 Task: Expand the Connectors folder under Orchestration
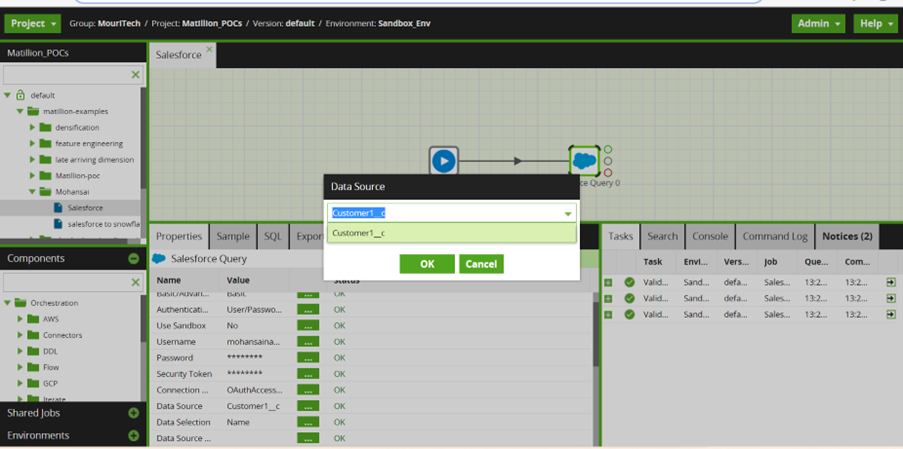pos(20,335)
